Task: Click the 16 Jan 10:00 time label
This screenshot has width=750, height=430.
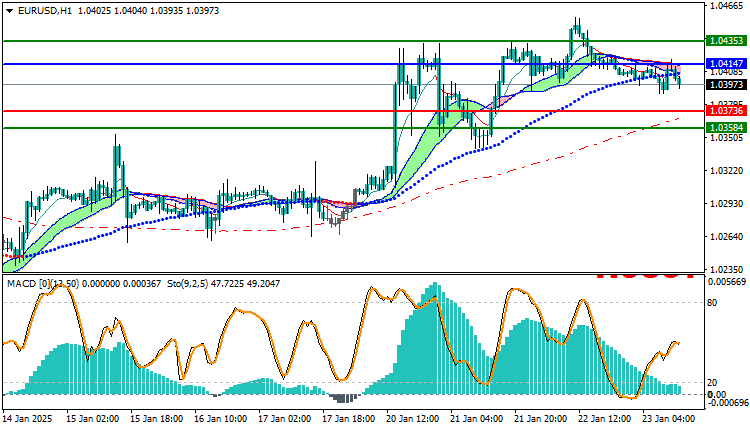Action: 221,419
